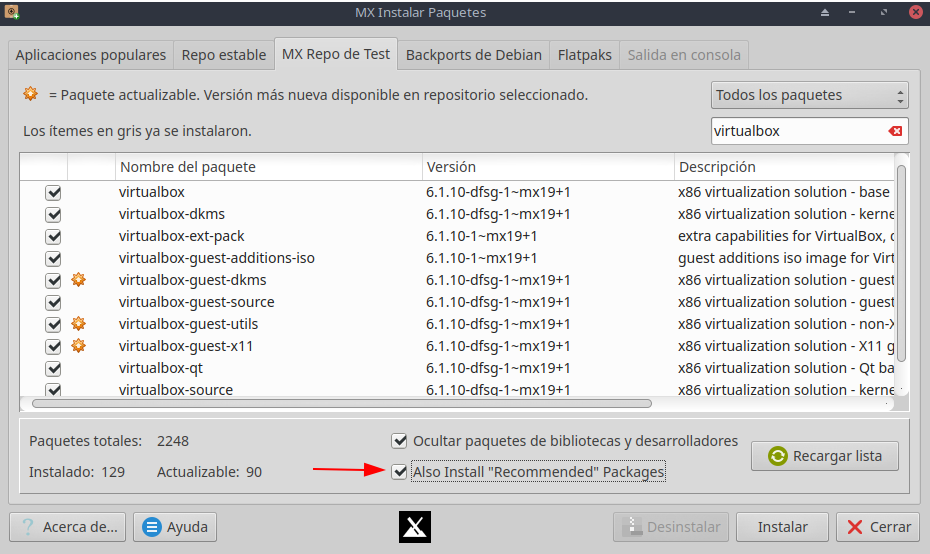The height and width of the screenshot is (554, 930).
Task: Click the upgradable star icon beside virtualbox-guest-utils
Action: tap(78, 323)
